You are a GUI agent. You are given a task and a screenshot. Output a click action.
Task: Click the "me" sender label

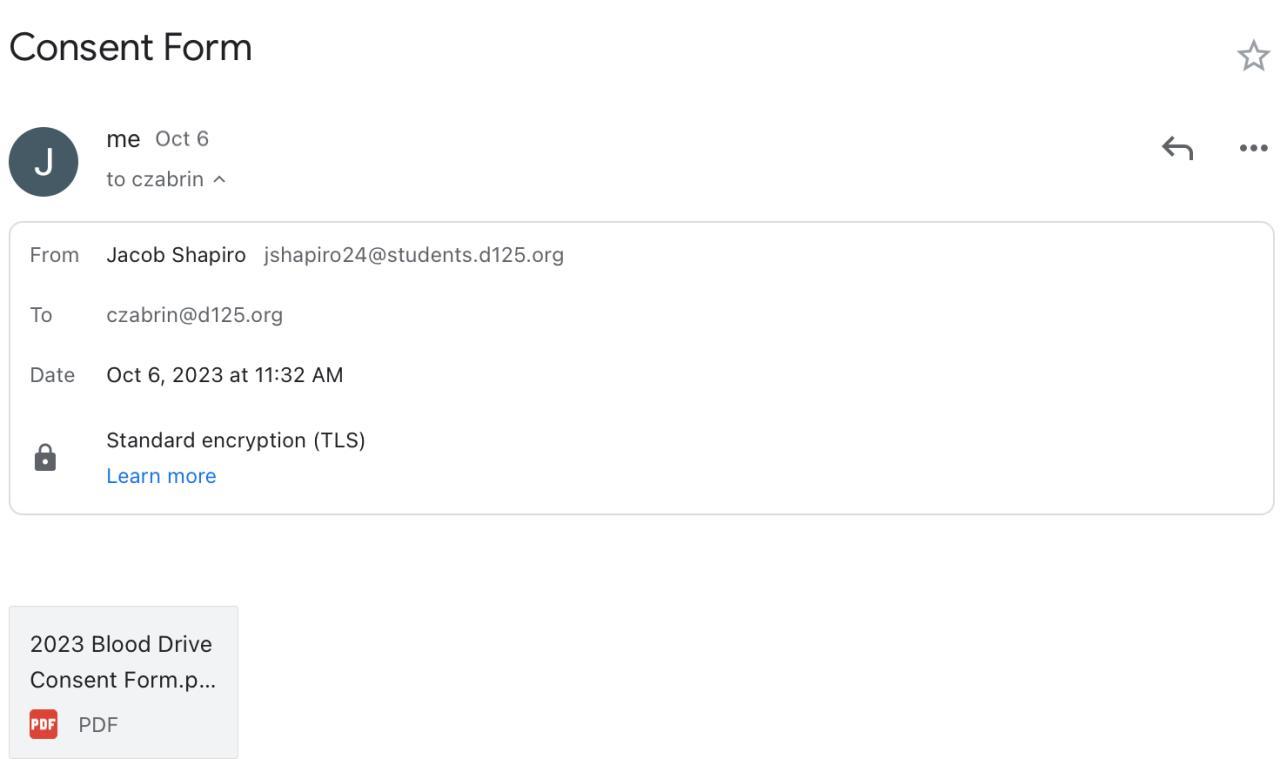[123, 139]
